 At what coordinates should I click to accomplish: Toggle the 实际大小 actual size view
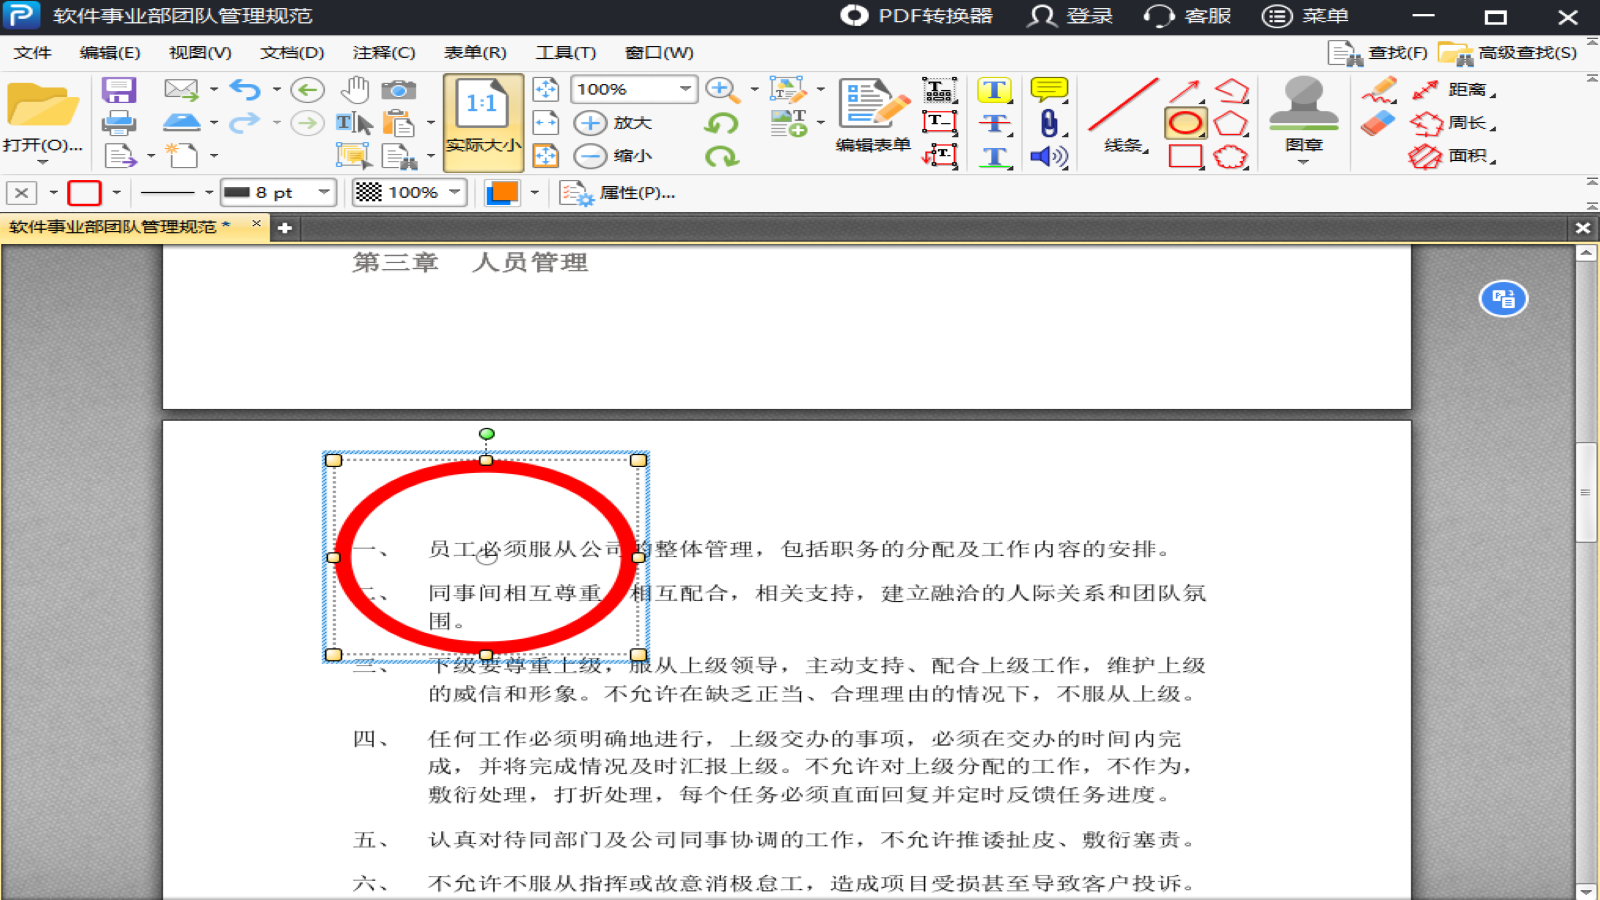point(484,120)
